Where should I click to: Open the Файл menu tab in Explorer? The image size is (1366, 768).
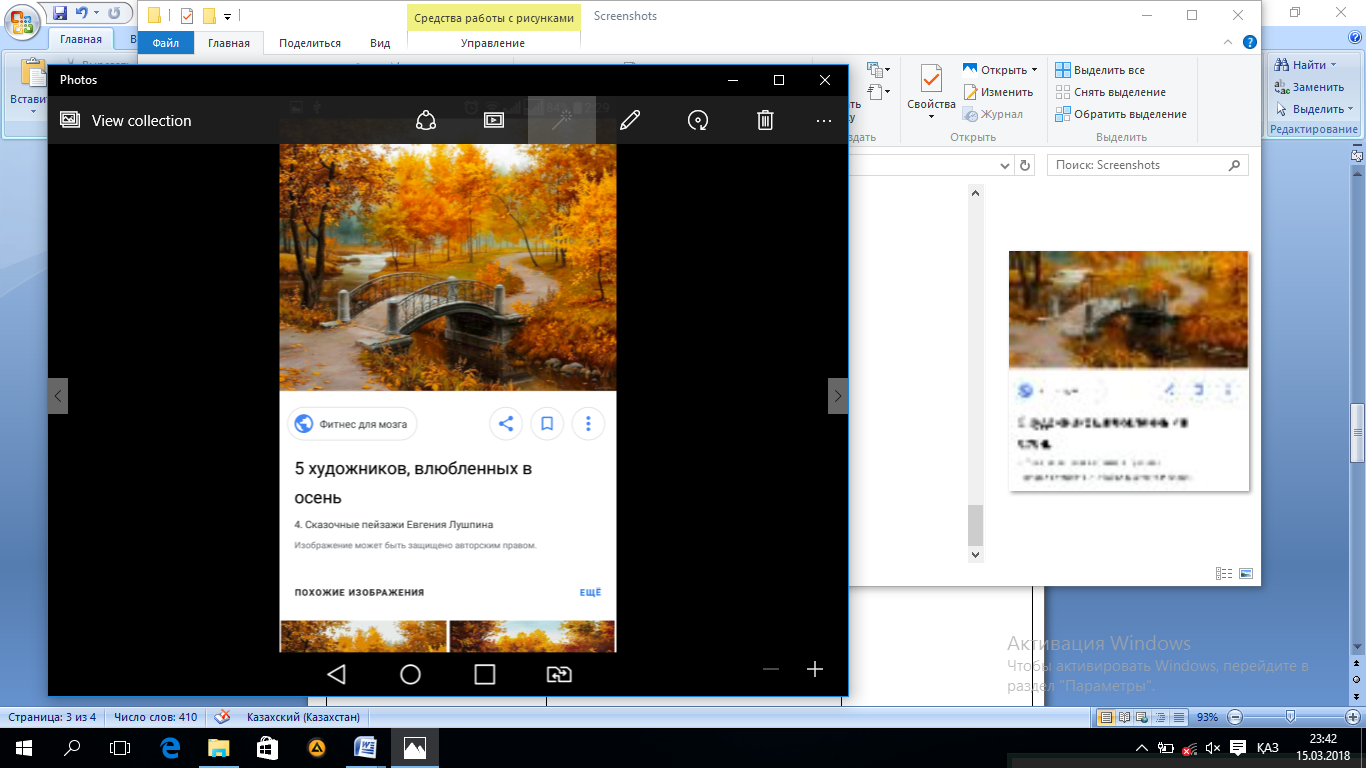[x=166, y=43]
